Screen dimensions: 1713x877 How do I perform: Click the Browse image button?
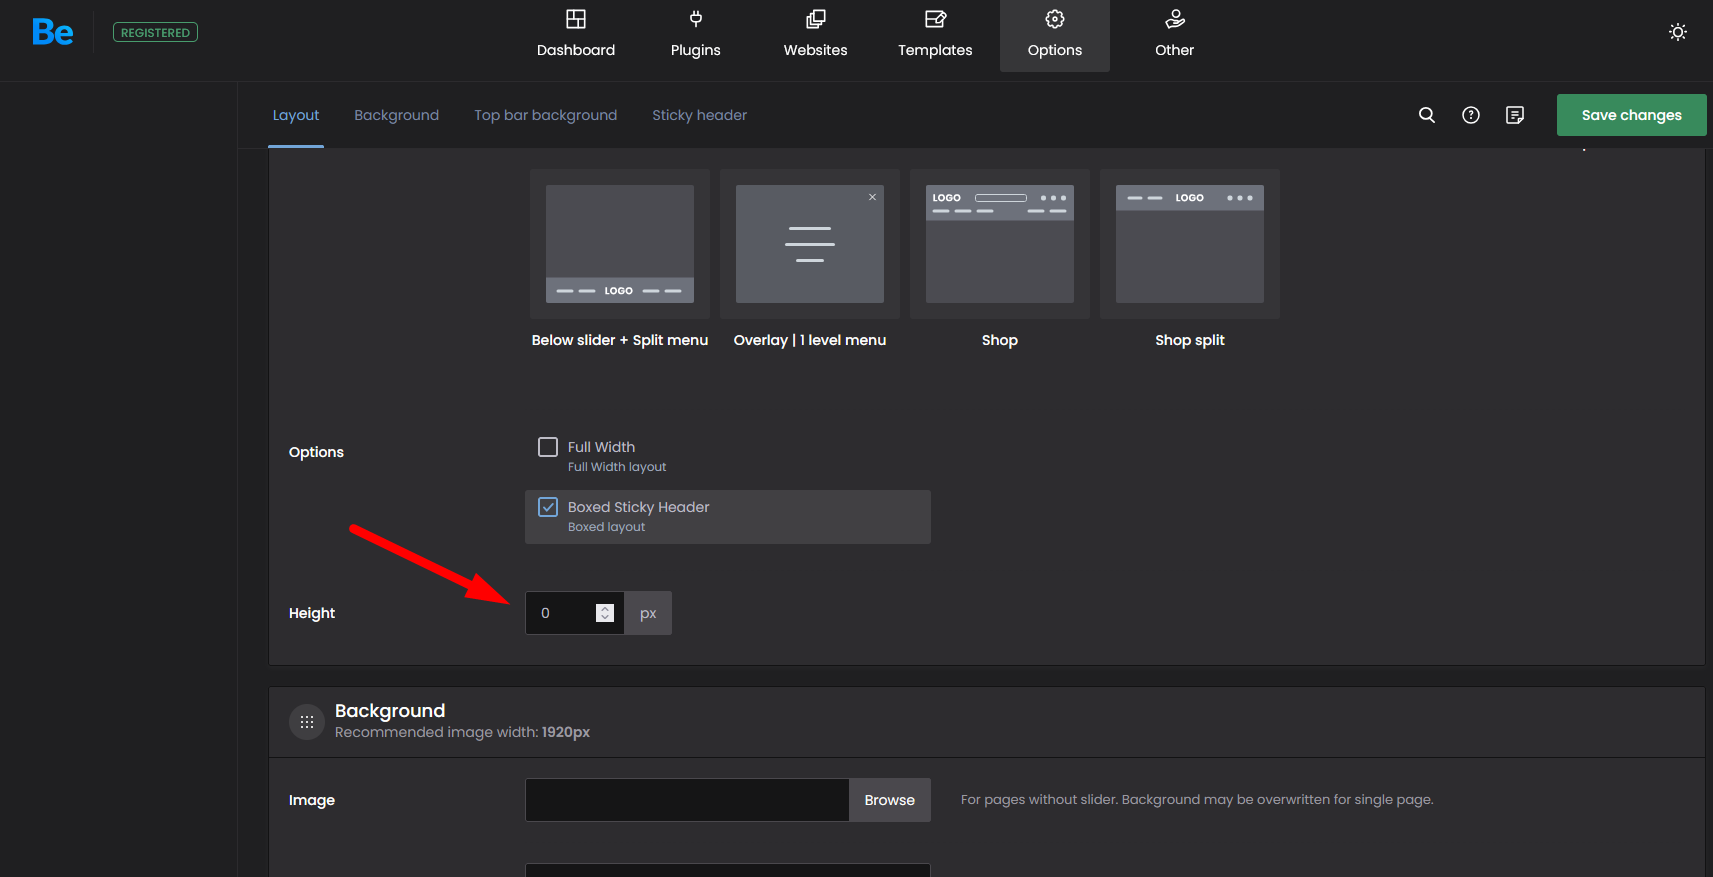click(x=890, y=800)
